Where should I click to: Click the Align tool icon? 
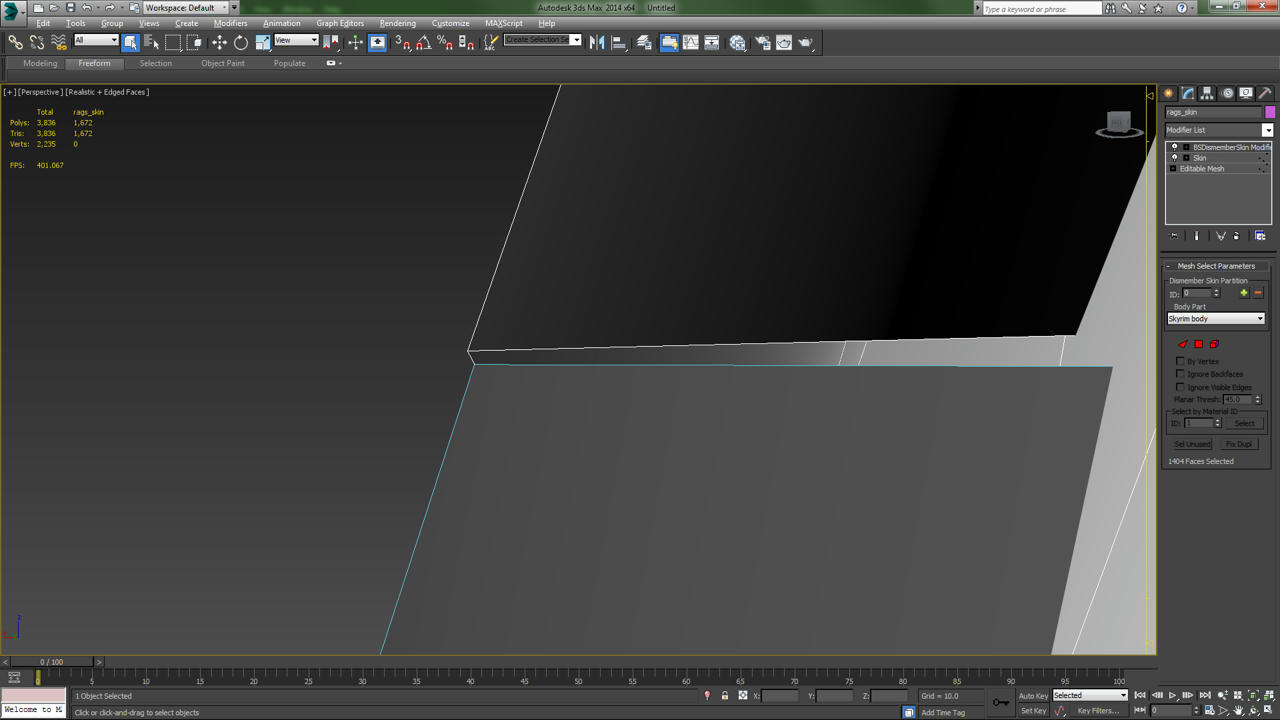coord(619,42)
